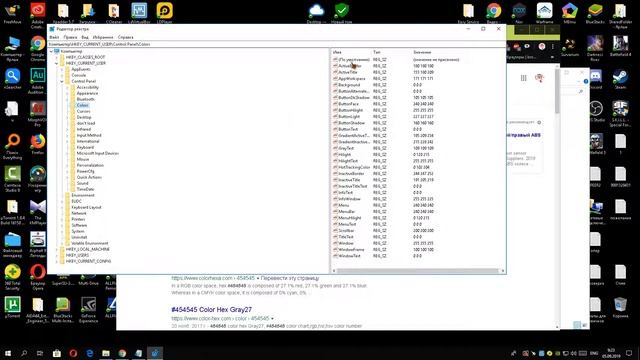Expand HKEY_LOCAL_MACHINE node

pyautogui.click(x=57, y=249)
